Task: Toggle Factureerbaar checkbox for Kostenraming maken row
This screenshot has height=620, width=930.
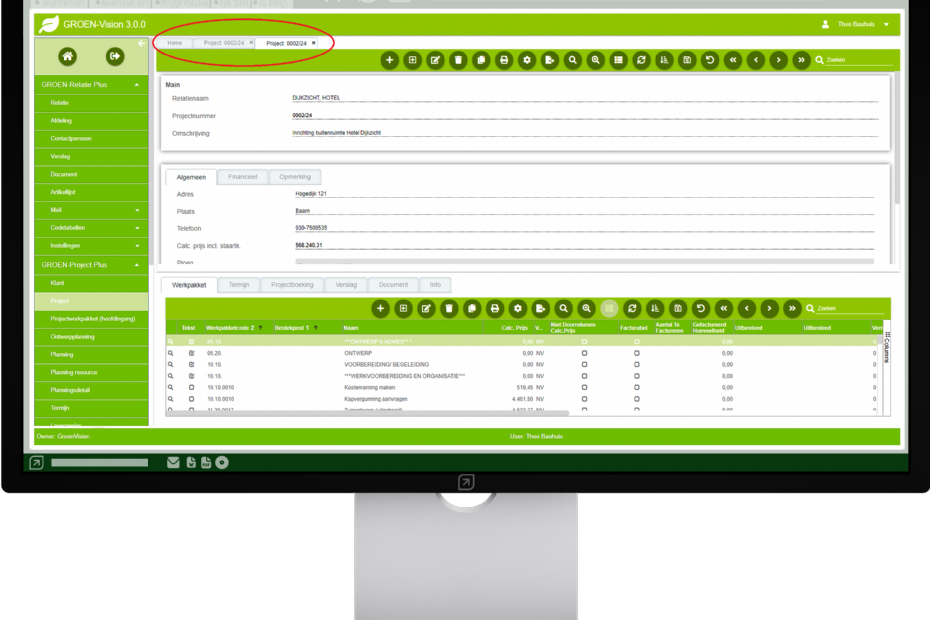Action: (637, 387)
